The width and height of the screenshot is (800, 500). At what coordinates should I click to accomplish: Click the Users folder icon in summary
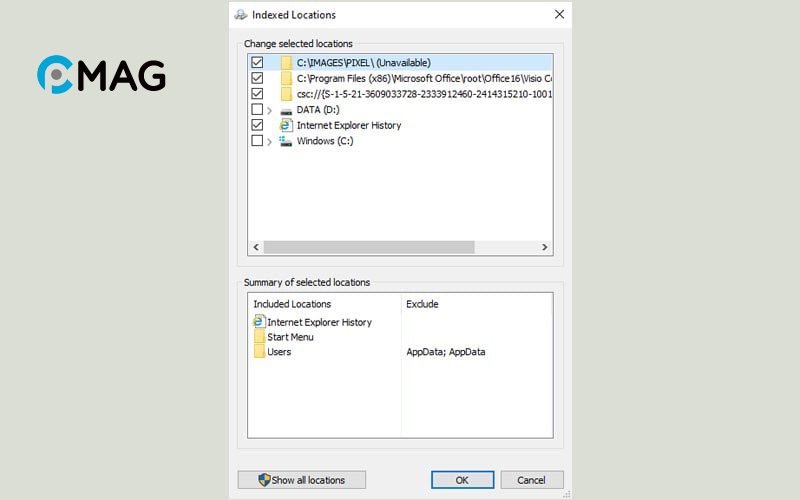pos(259,352)
